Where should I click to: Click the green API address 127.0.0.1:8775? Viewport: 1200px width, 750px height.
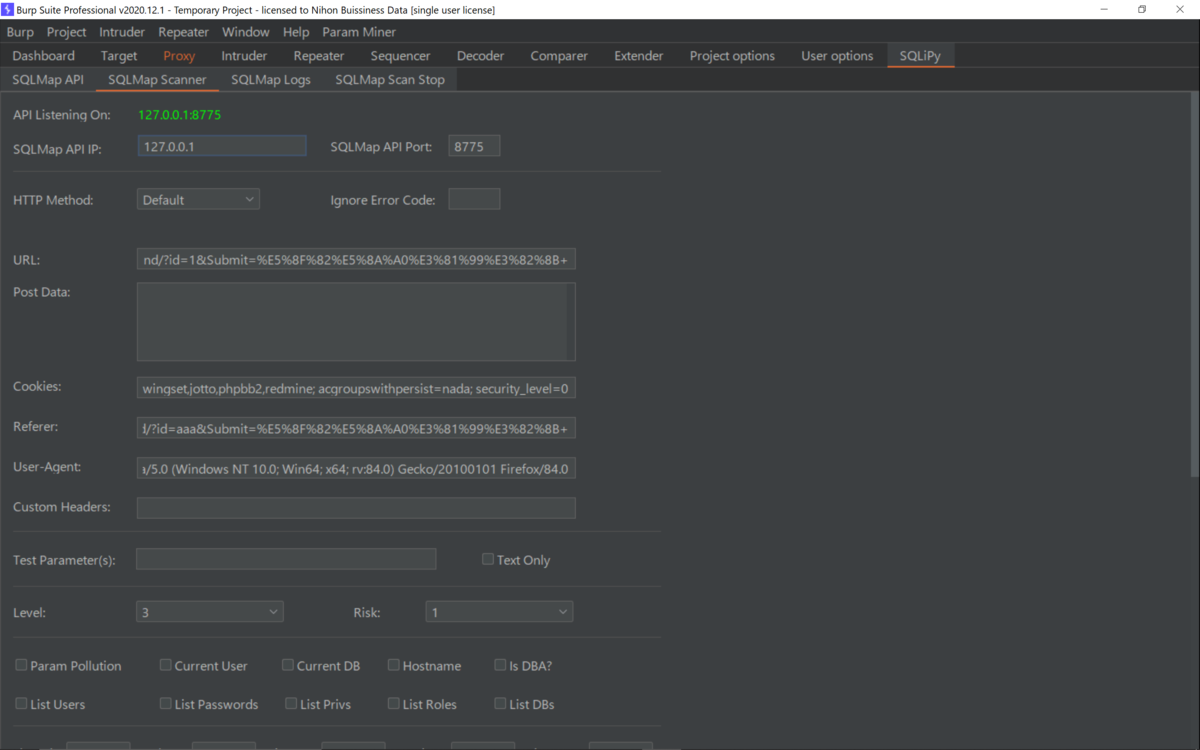[180, 115]
